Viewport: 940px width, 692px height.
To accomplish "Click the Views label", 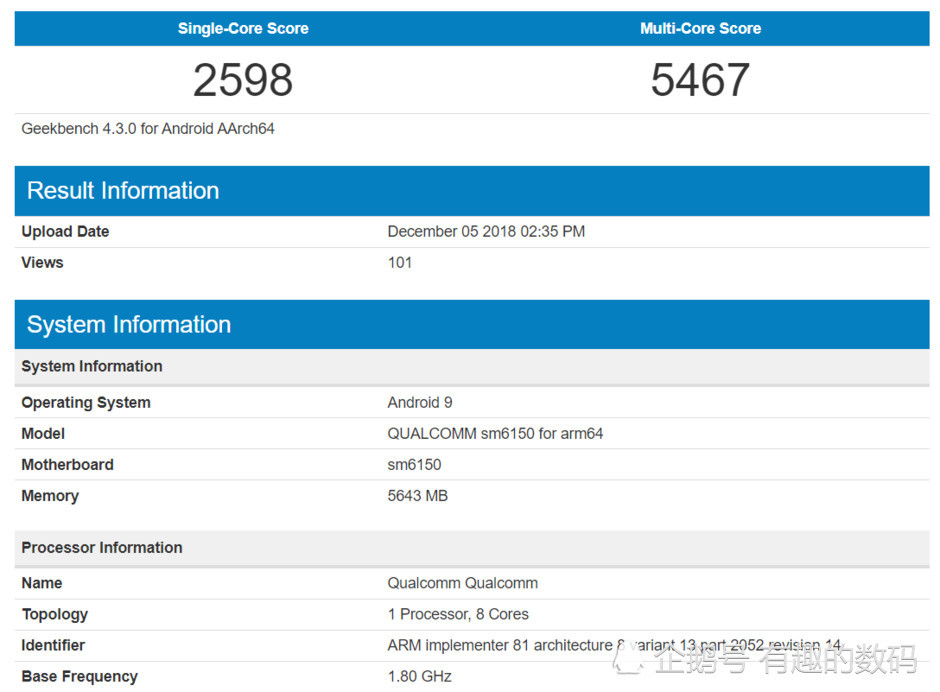I will 43,263.
